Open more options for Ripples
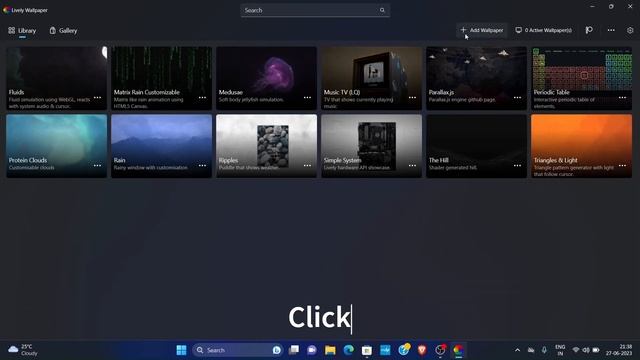 307,166
